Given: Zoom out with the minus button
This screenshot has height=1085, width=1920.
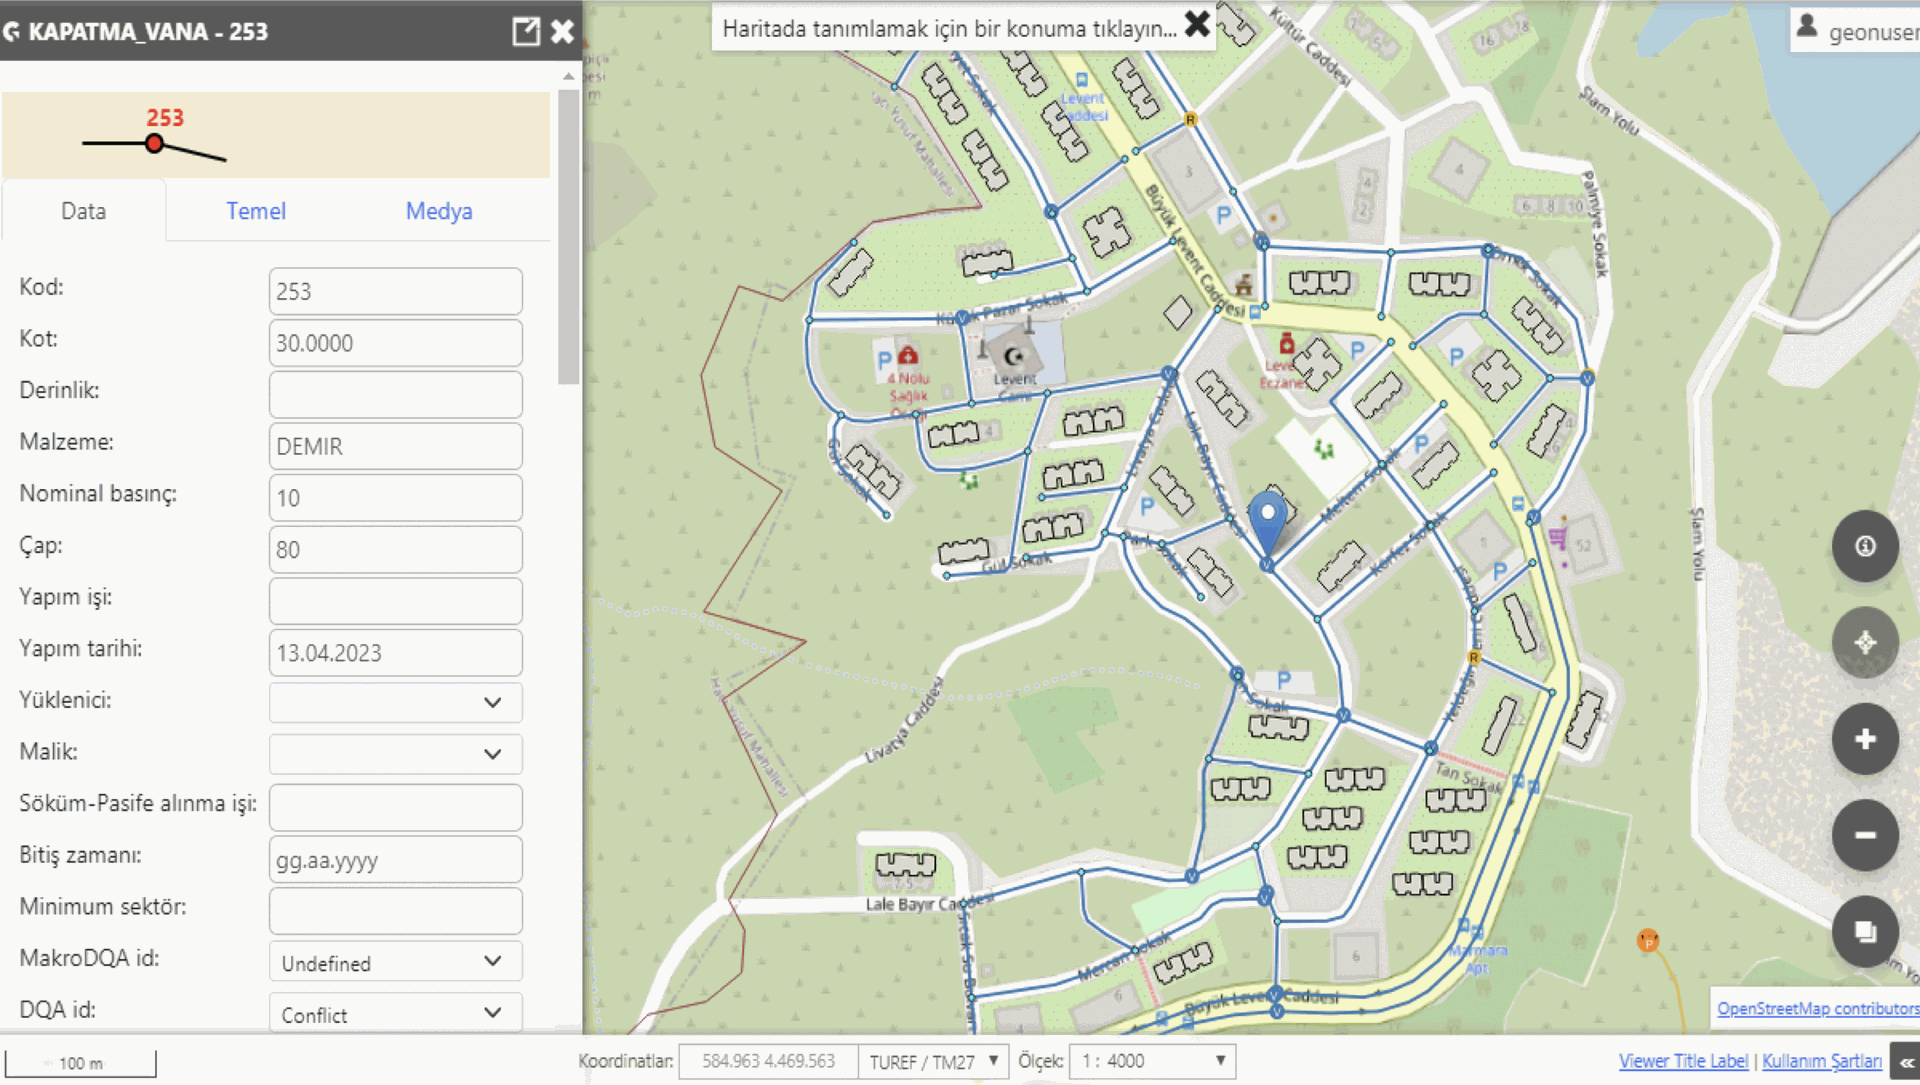Looking at the screenshot, I should click(1864, 835).
